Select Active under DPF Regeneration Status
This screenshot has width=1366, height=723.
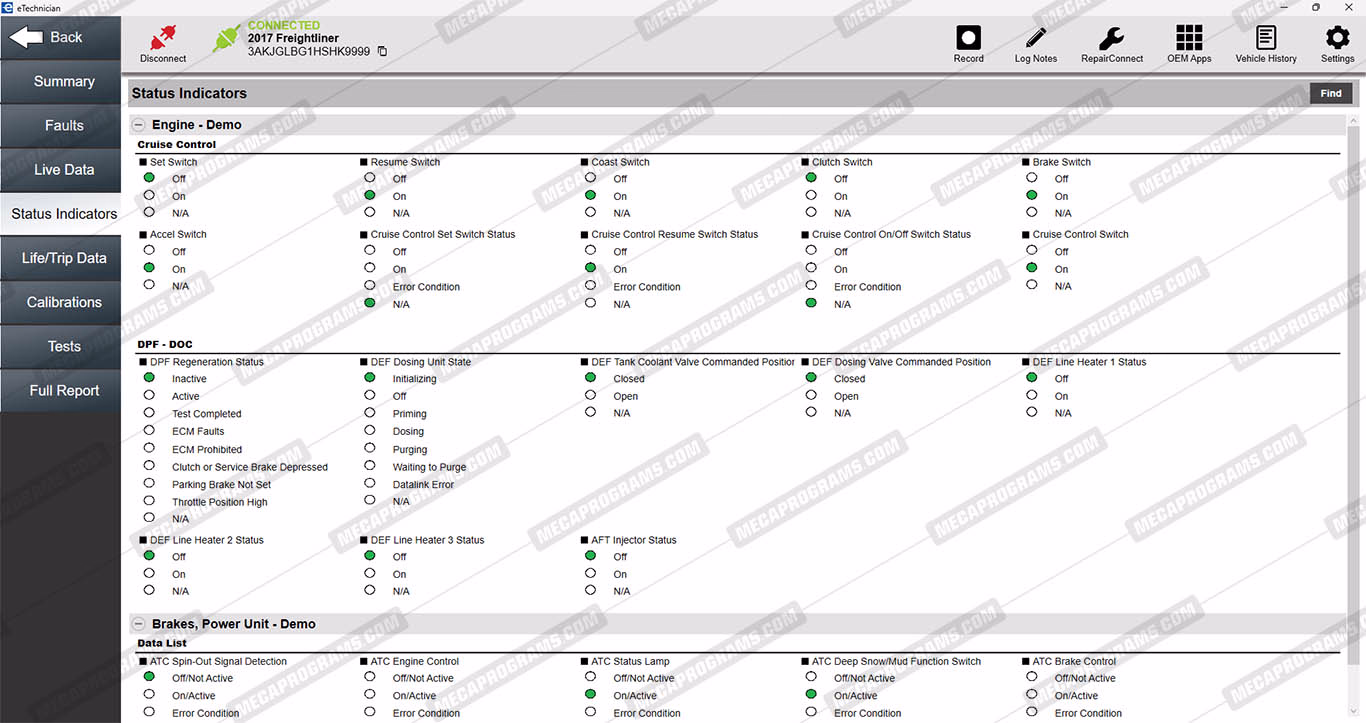tap(149, 396)
